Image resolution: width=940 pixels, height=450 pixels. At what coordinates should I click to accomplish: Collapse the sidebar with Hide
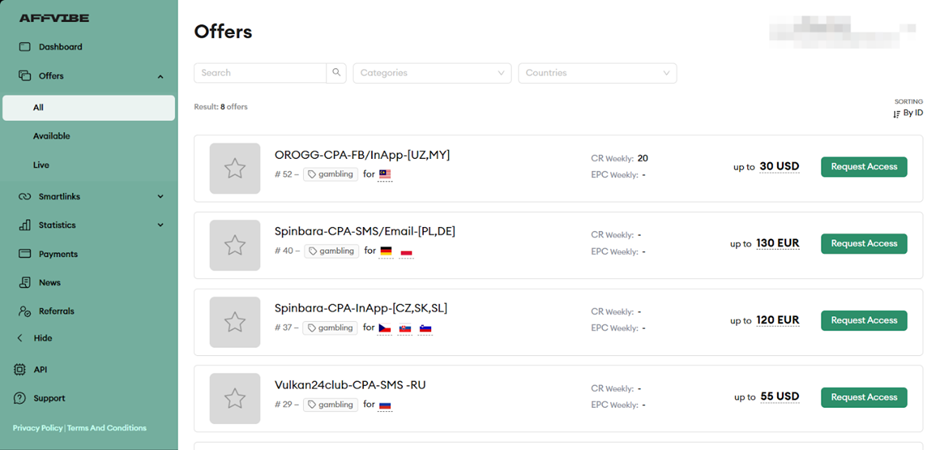coord(42,338)
